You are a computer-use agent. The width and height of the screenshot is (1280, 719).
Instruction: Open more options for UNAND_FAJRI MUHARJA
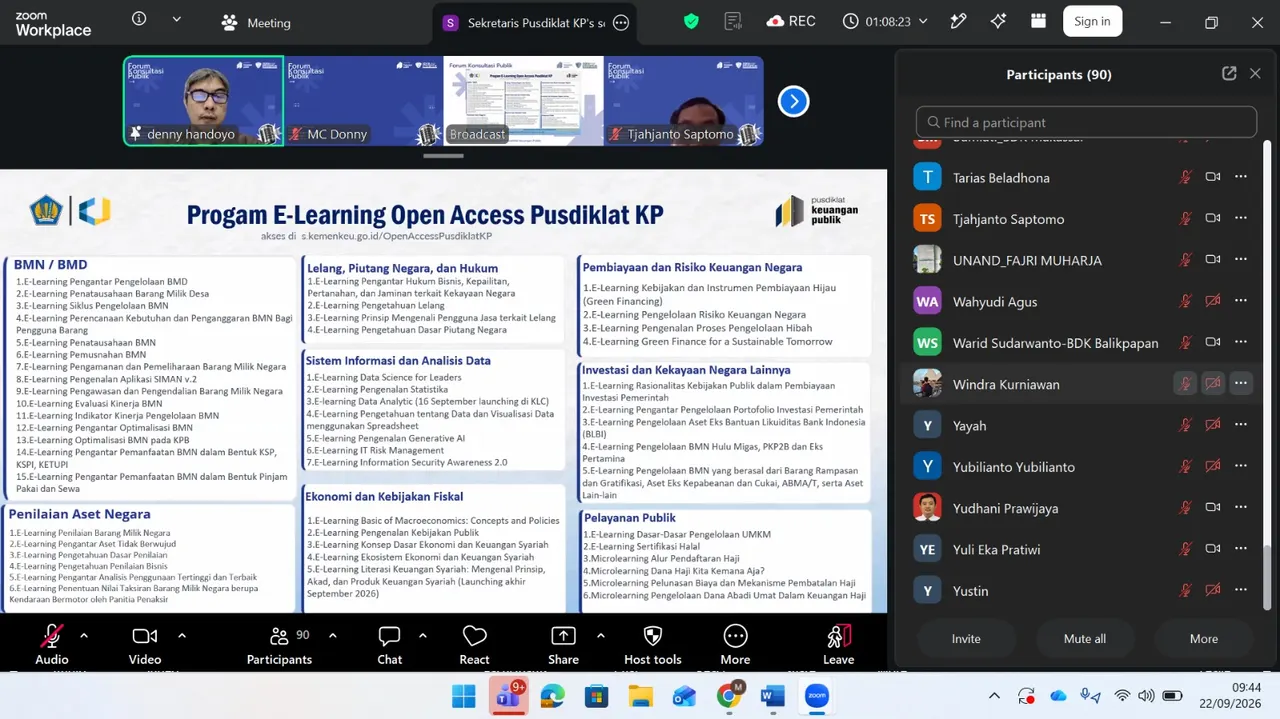click(1241, 260)
